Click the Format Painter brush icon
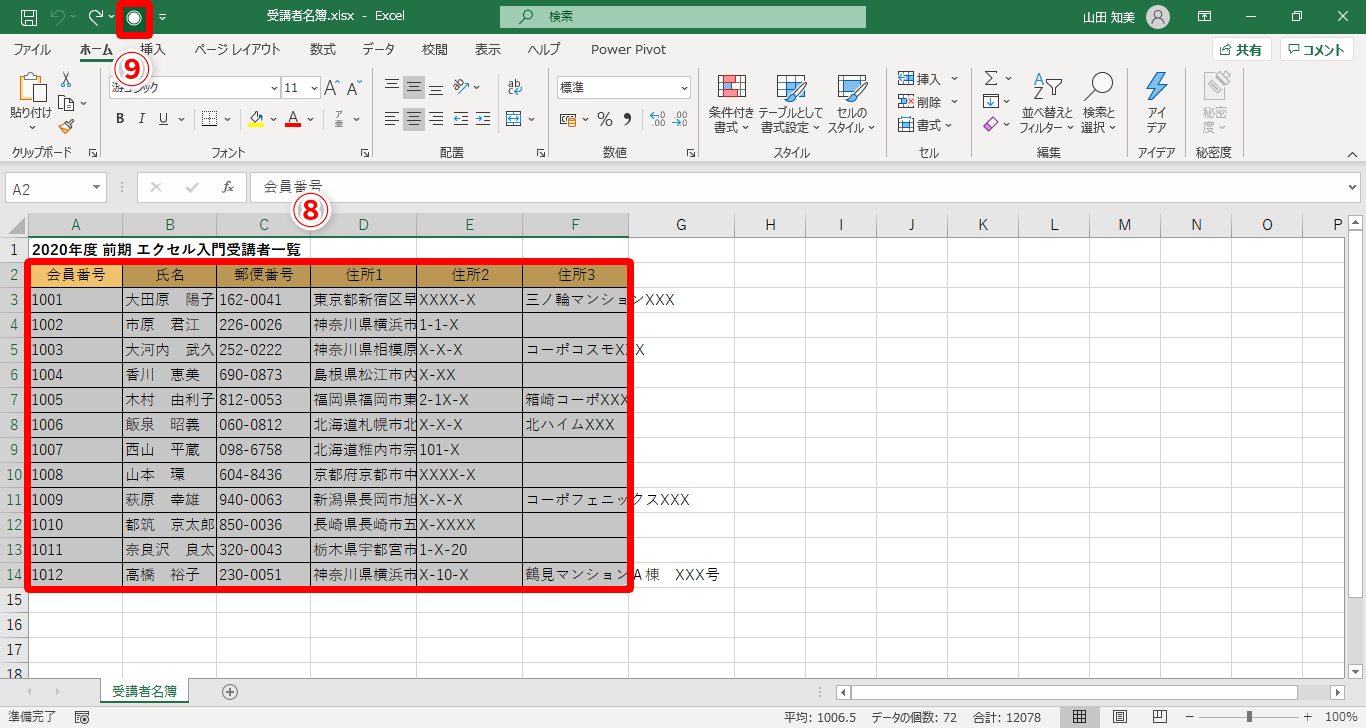The height and width of the screenshot is (728, 1366). [66, 127]
